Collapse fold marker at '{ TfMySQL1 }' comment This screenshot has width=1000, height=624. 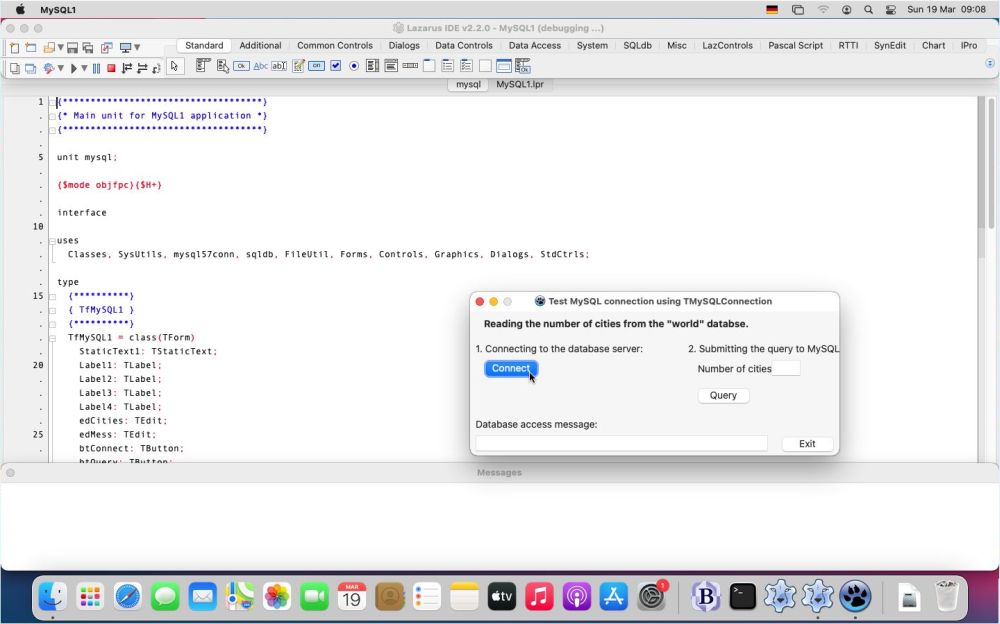pyautogui.click(x=52, y=310)
